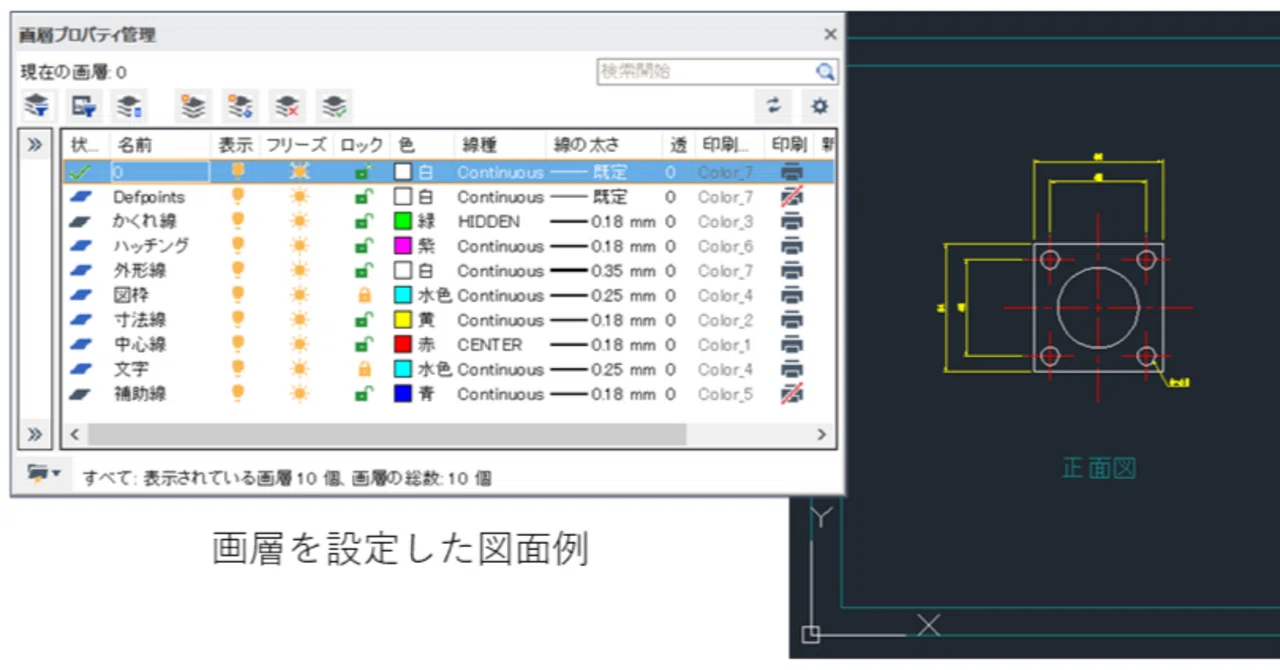This screenshot has width=1280, height=670.
Task: Lock the 寸法線 layer
Action: [364, 320]
